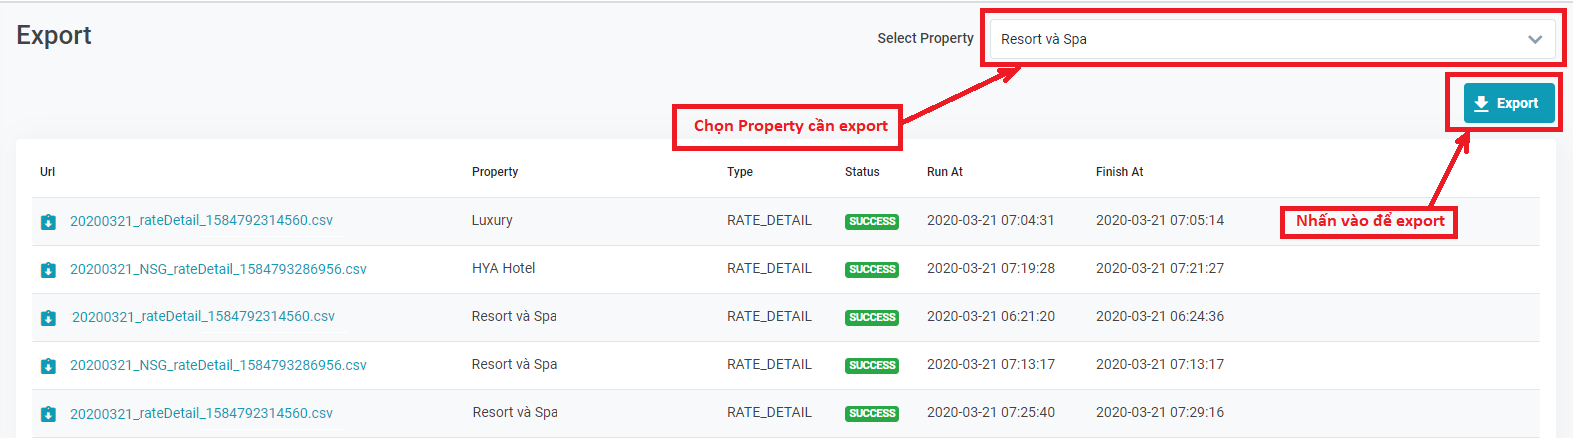Click the Run At column header
Viewport: 1573px width, 438px height.
[x=945, y=172]
